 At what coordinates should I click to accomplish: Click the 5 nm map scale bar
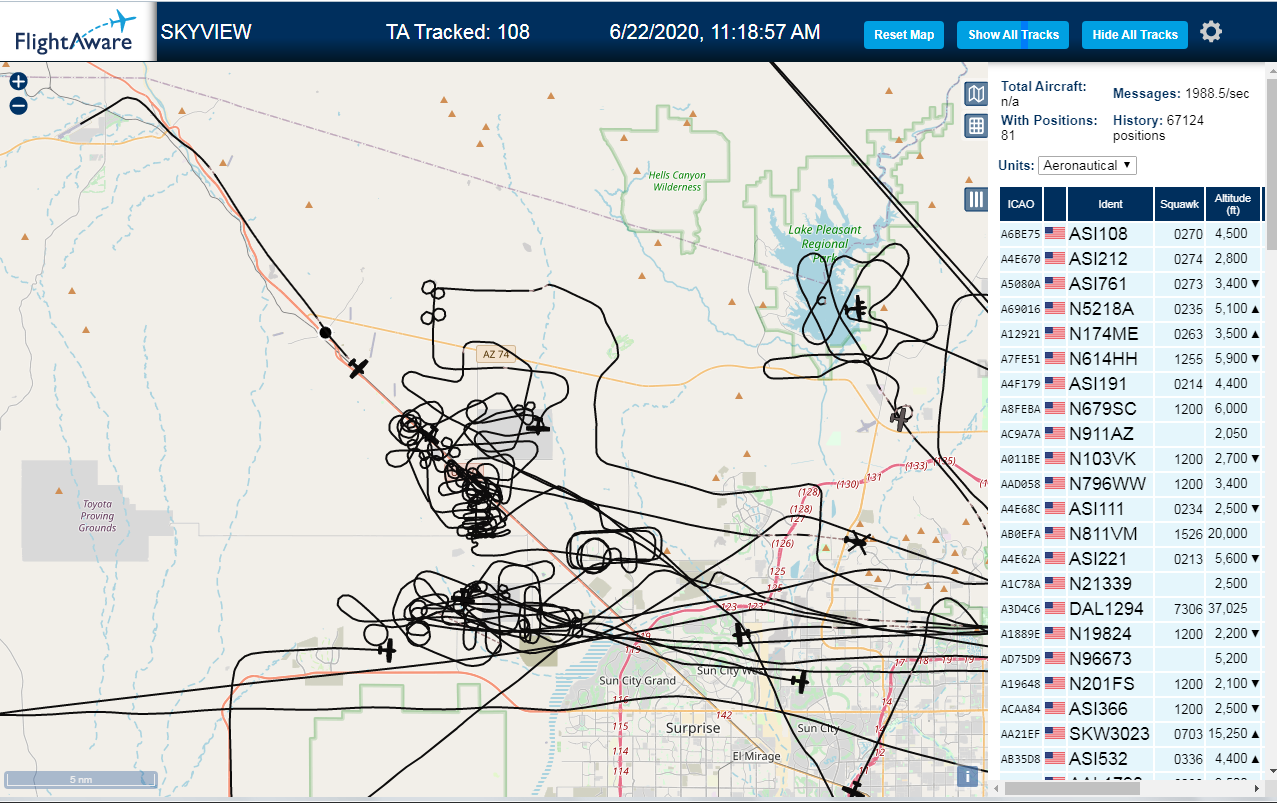[x=81, y=779]
